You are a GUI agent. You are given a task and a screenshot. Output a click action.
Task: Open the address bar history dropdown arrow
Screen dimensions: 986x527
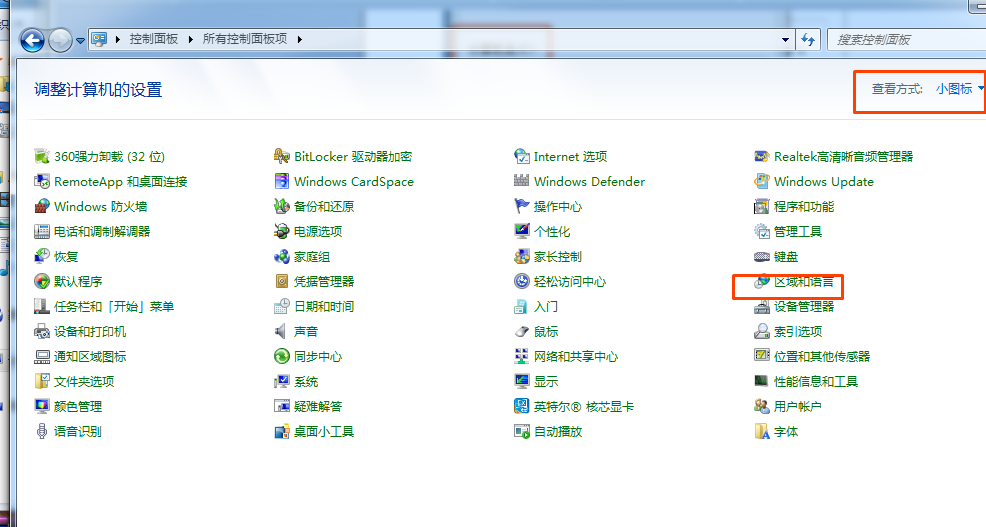(x=786, y=39)
